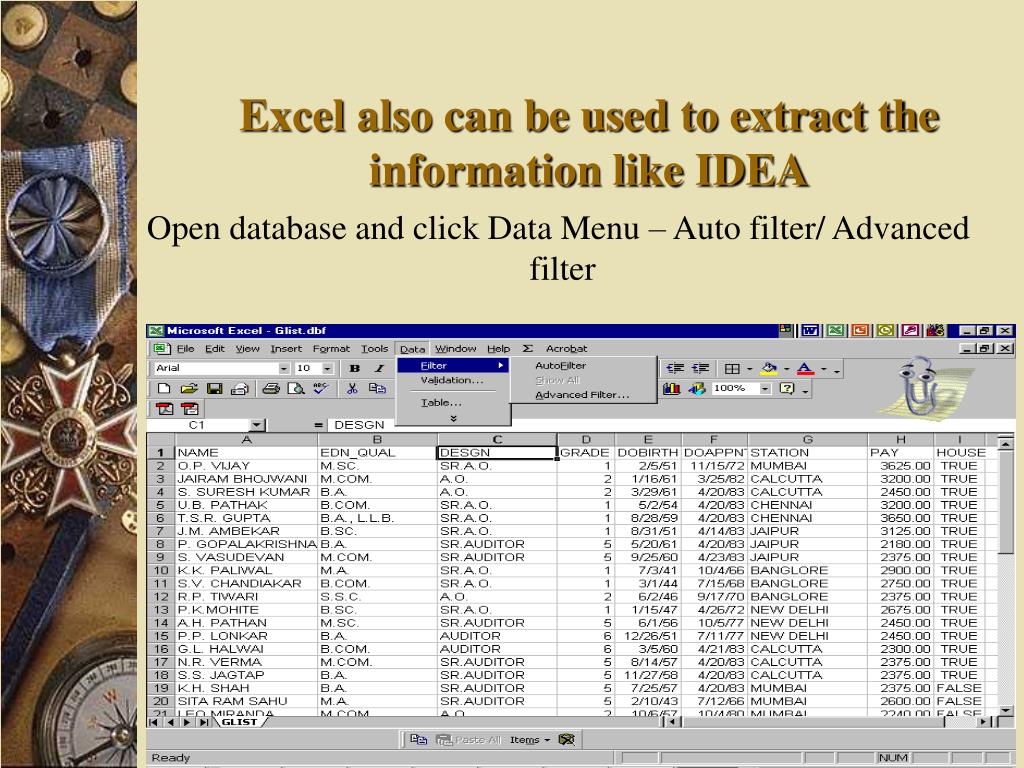Choose Advanced Filter from the submenu
Viewport: 1024px width, 768px height.
click(582, 394)
